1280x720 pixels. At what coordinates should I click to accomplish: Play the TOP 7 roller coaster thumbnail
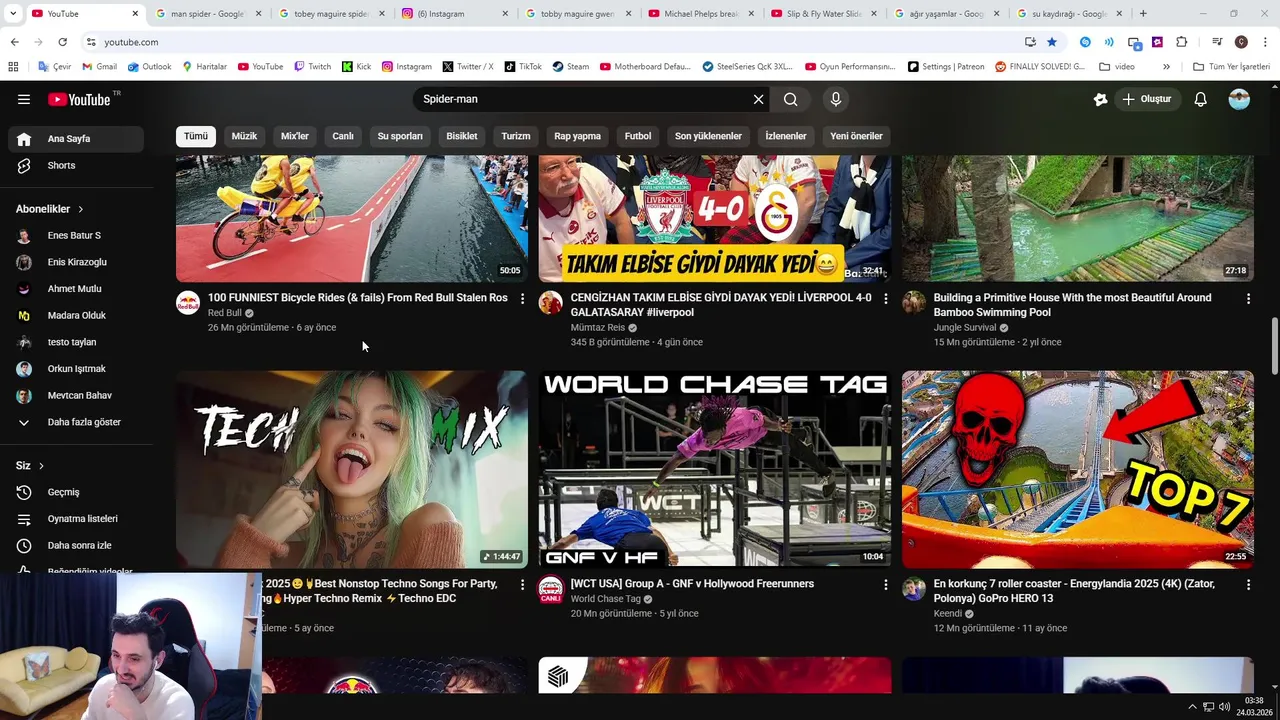(1078, 469)
